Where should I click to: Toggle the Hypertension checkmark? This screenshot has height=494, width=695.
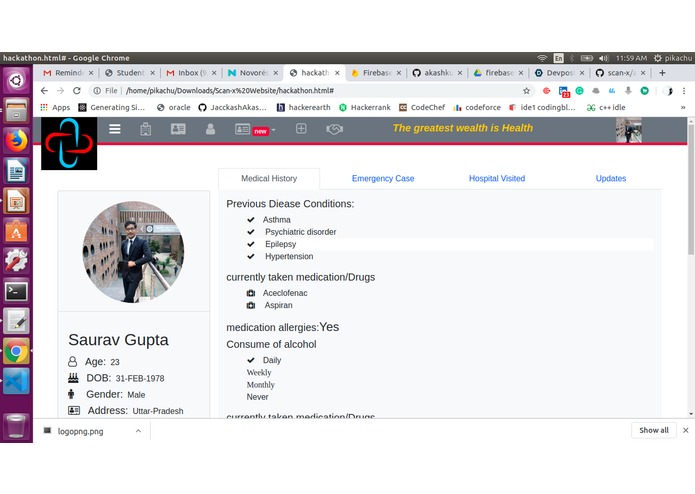251,256
